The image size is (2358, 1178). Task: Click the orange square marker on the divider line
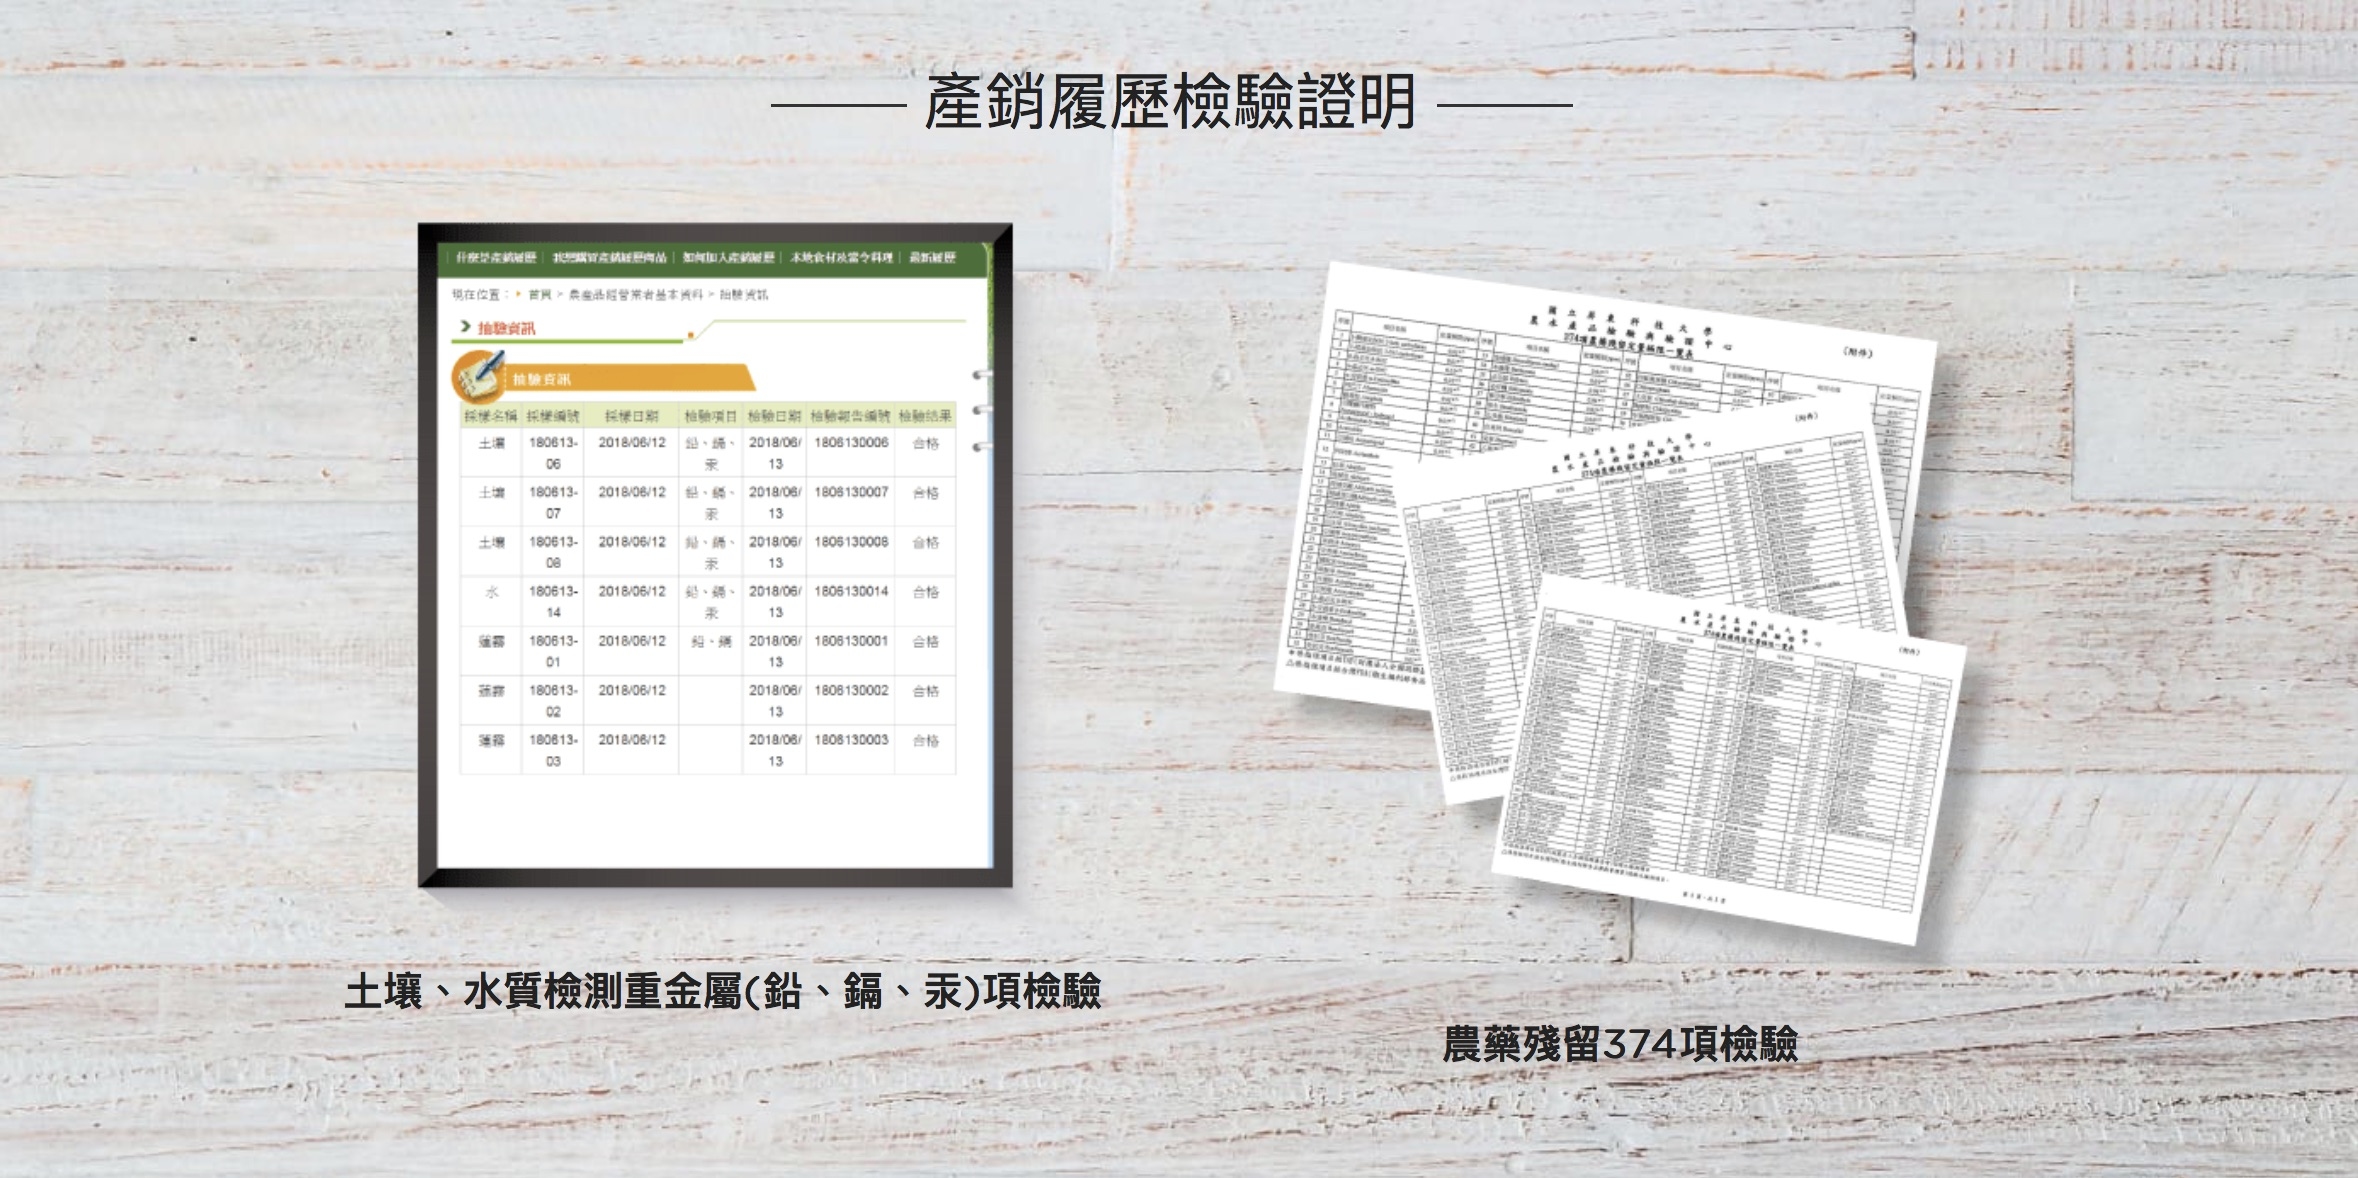pos(690,334)
